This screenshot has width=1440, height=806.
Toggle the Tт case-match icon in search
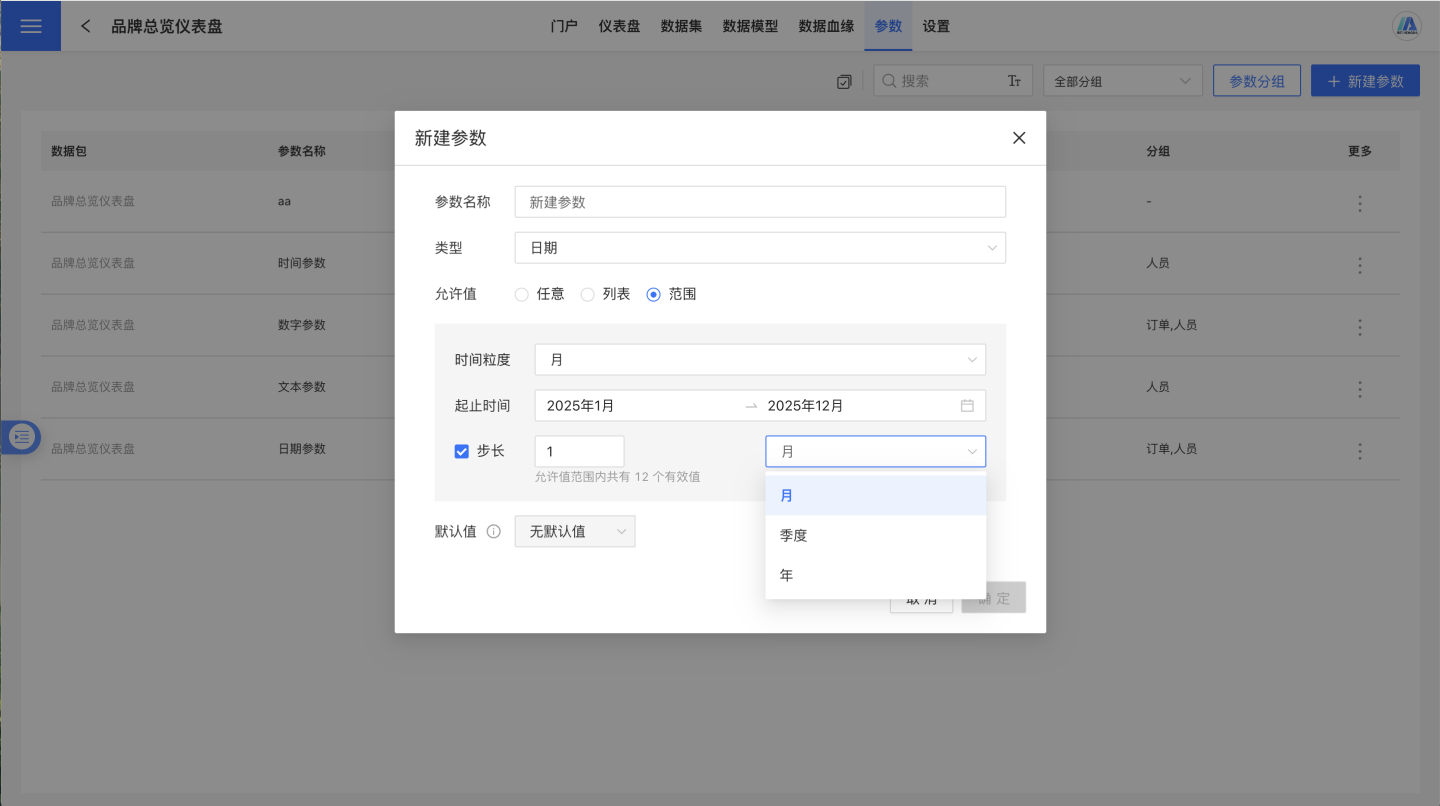pyautogui.click(x=1014, y=81)
